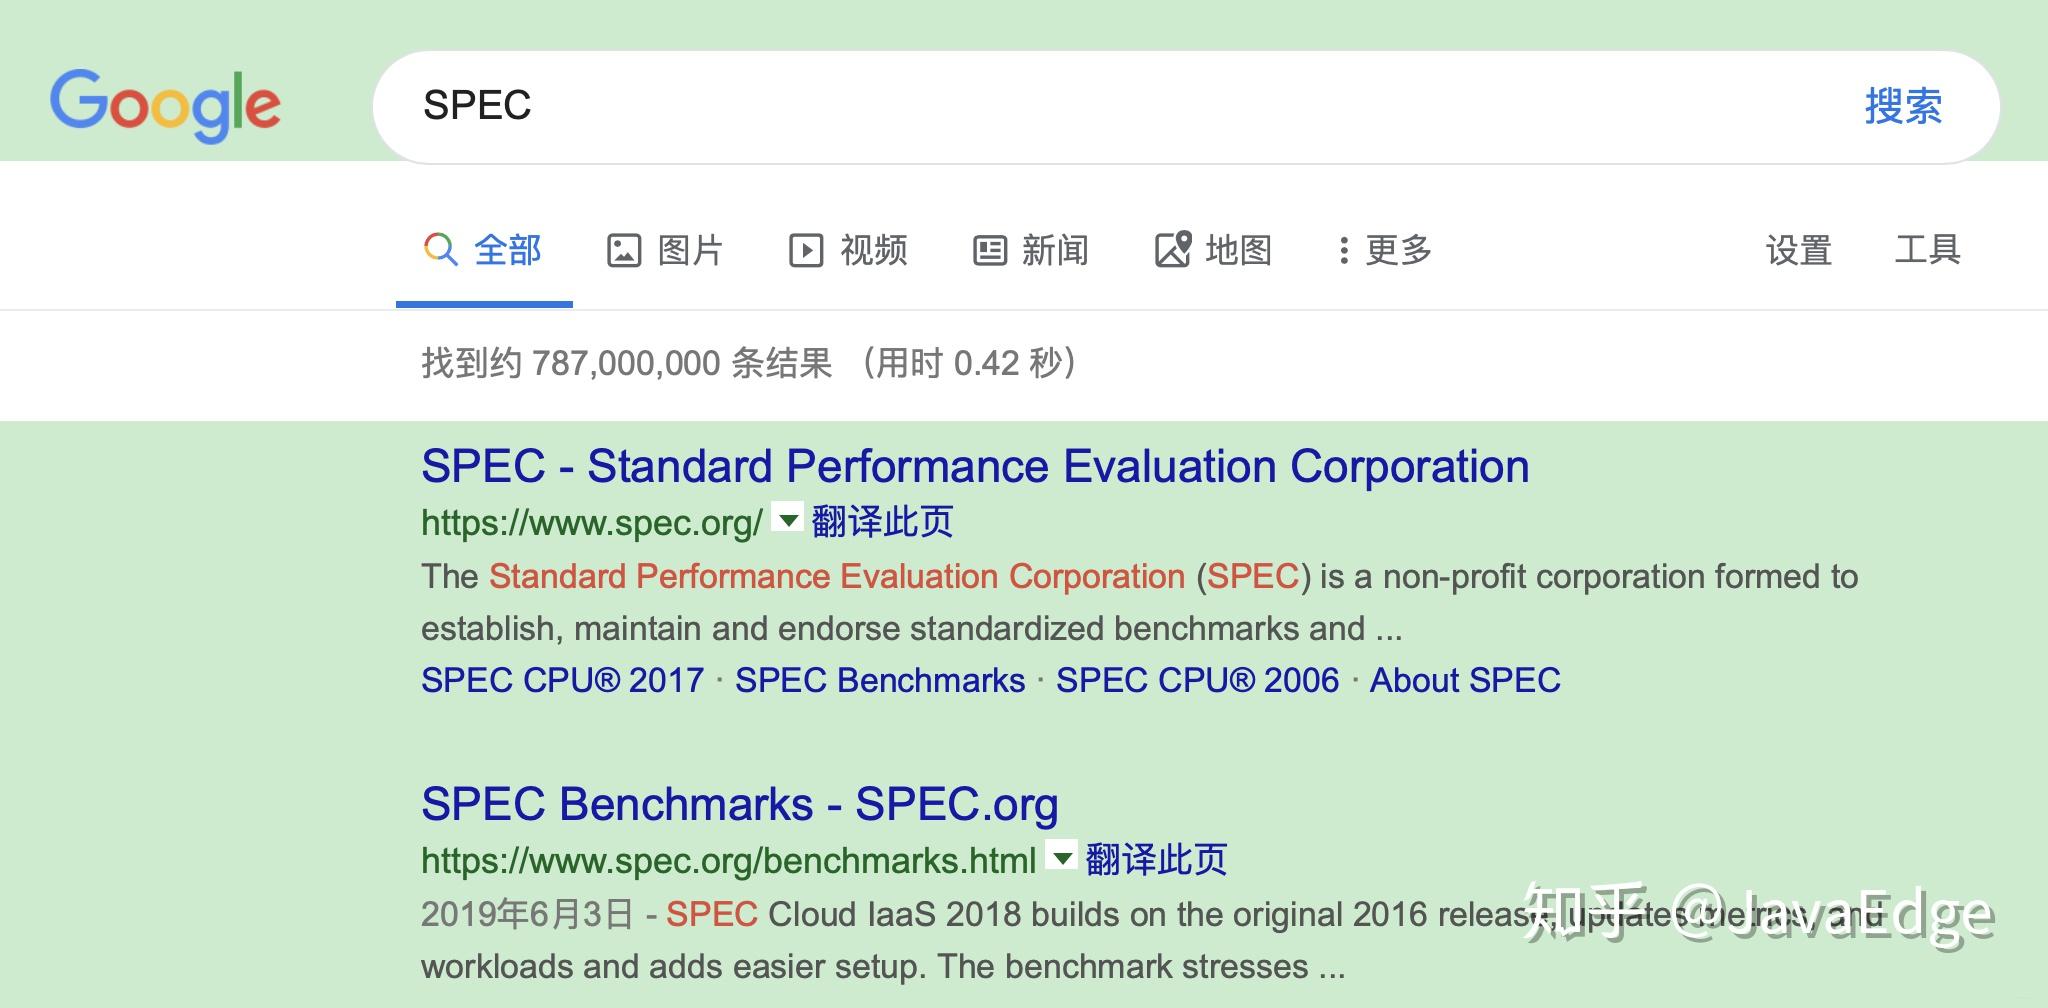This screenshot has width=2048, height=1008.
Task: Click the search magnifier icon beside 全部
Action: [x=440, y=249]
